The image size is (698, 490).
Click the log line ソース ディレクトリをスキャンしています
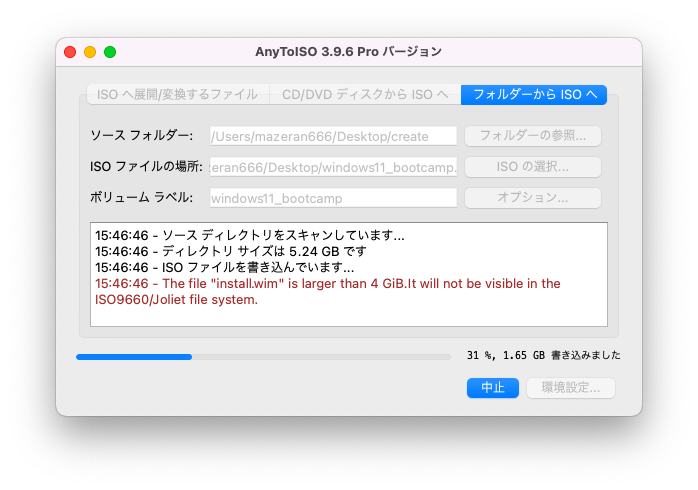(250, 235)
